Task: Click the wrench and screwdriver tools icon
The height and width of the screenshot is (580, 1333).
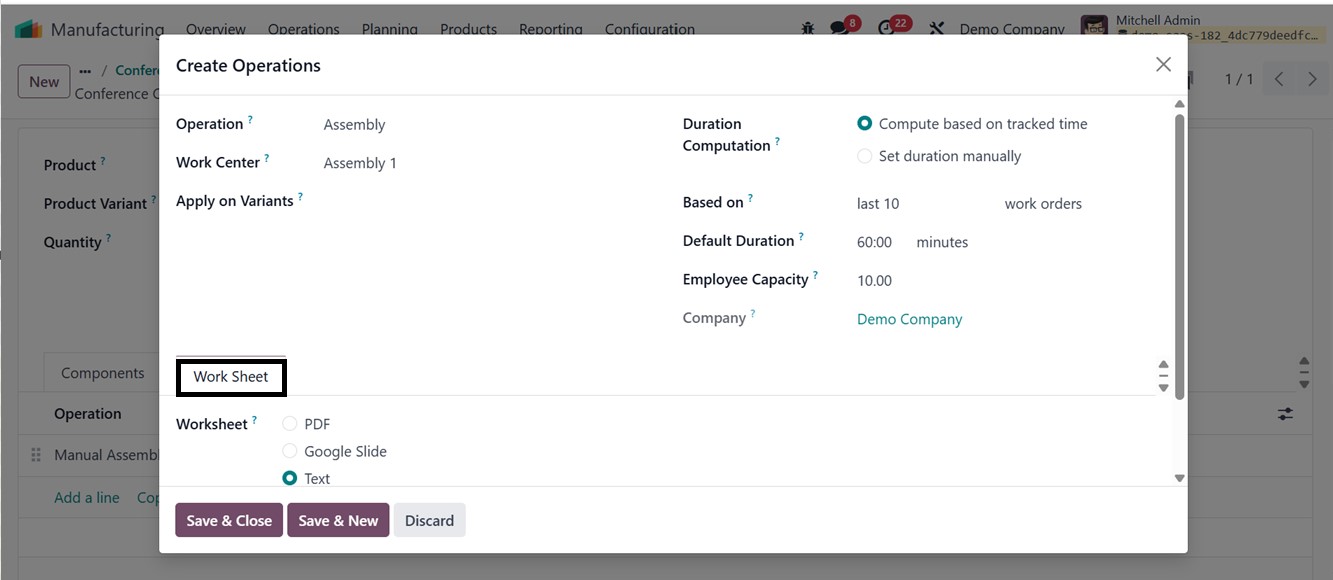Action: (936, 29)
